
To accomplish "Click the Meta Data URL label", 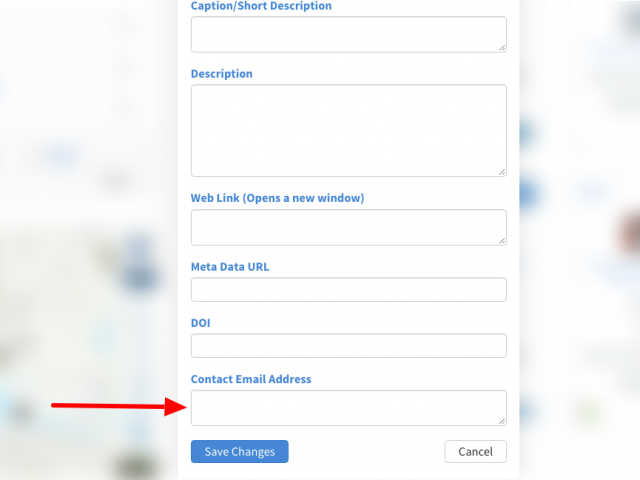I will (230, 267).
